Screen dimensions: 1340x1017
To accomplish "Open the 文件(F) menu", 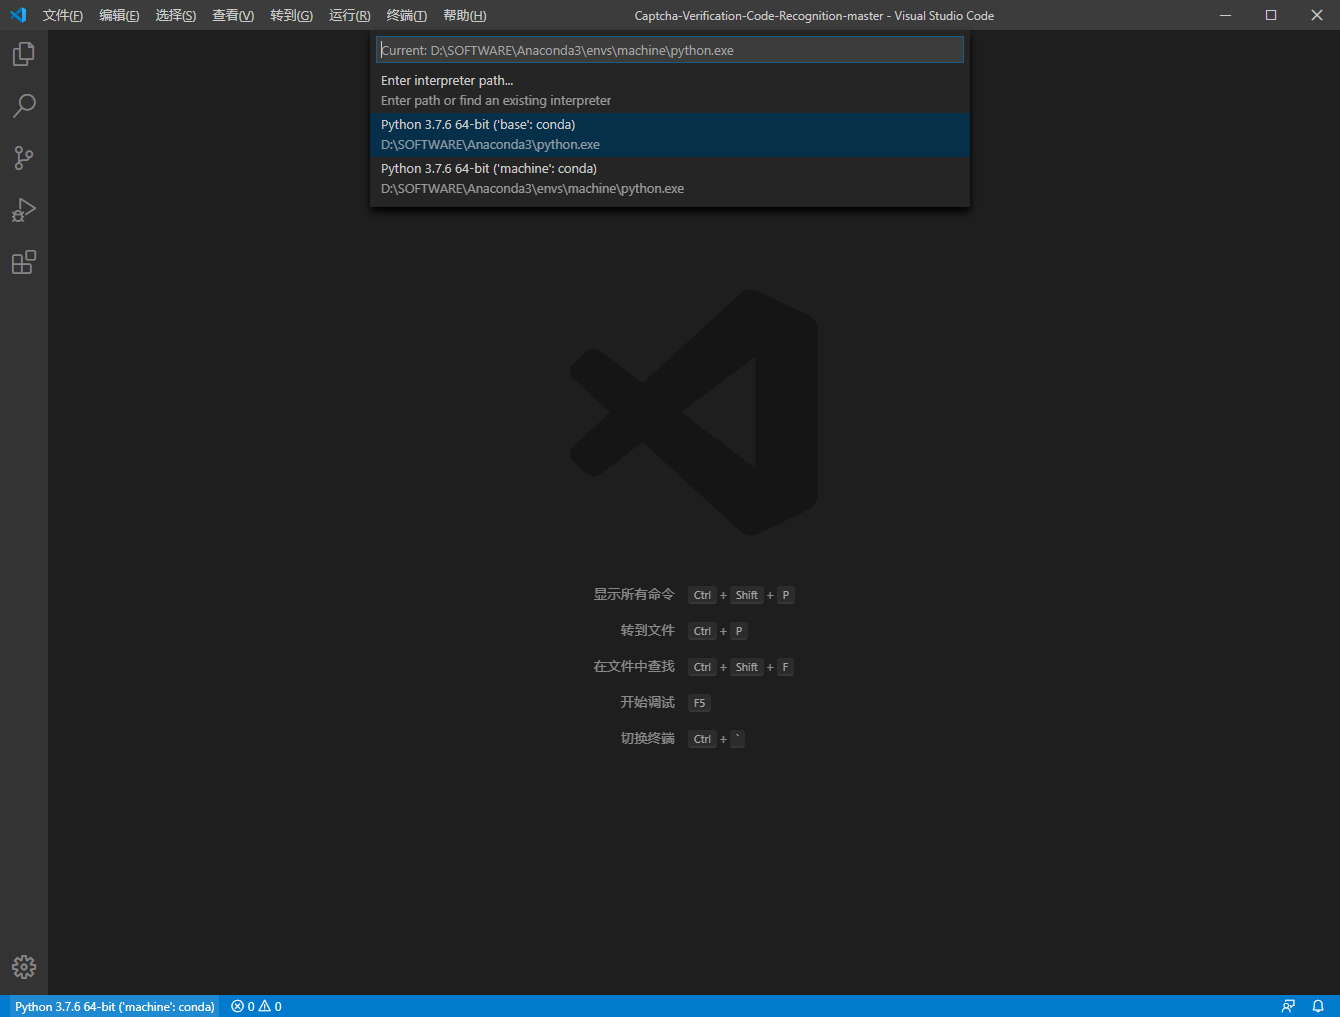I will (63, 15).
